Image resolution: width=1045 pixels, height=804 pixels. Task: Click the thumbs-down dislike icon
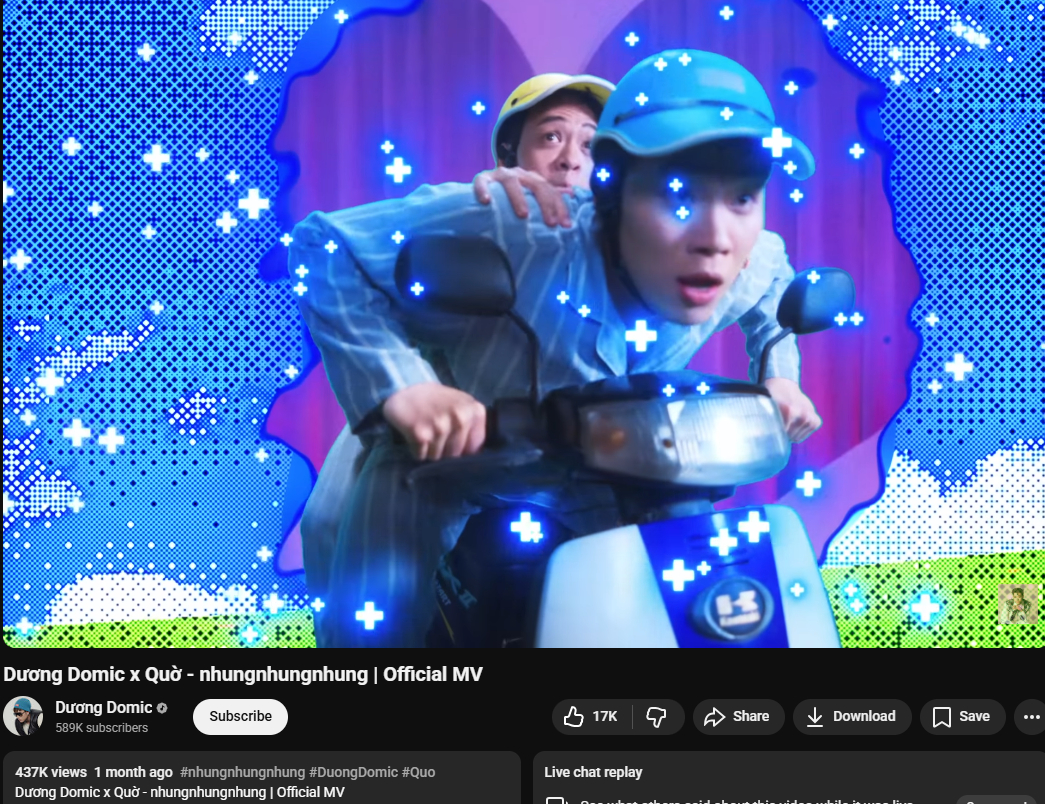pyautogui.click(x=657, y=716)
